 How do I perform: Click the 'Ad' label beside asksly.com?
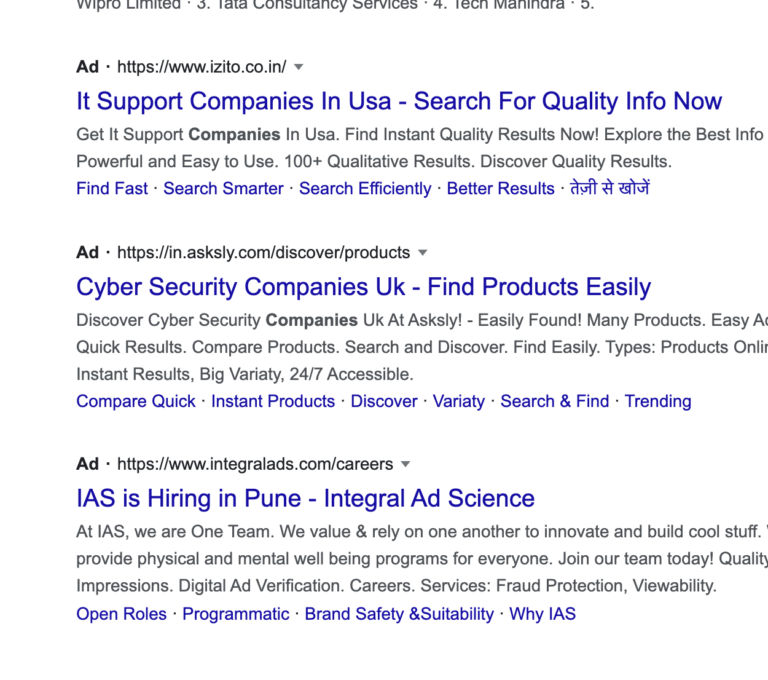(x=88, y=253)
